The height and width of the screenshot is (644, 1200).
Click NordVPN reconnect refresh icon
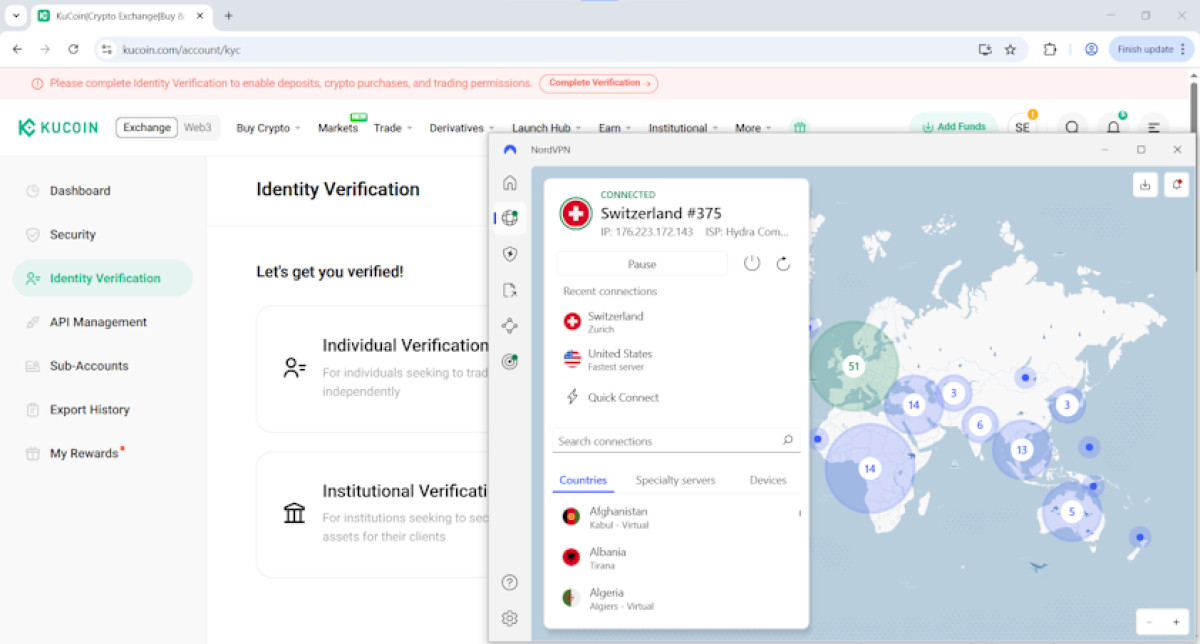783,263
